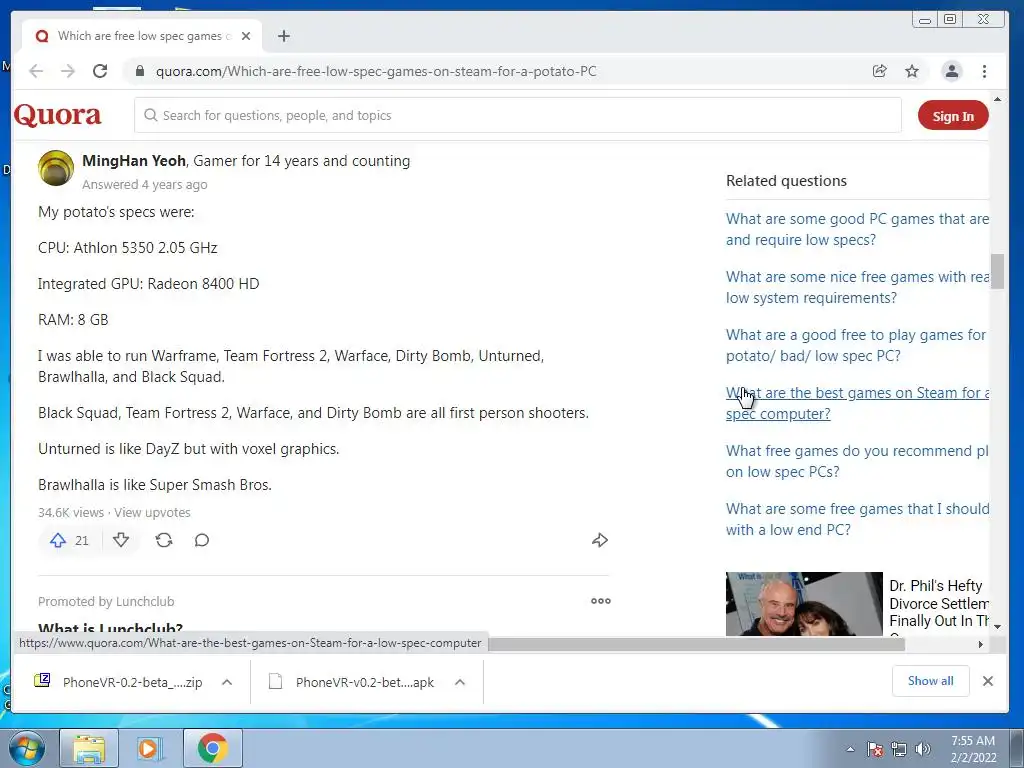The width and height of the screenshot is (1024, 768).
Task: Focus the Quora search field
Action: pos(518,115)
